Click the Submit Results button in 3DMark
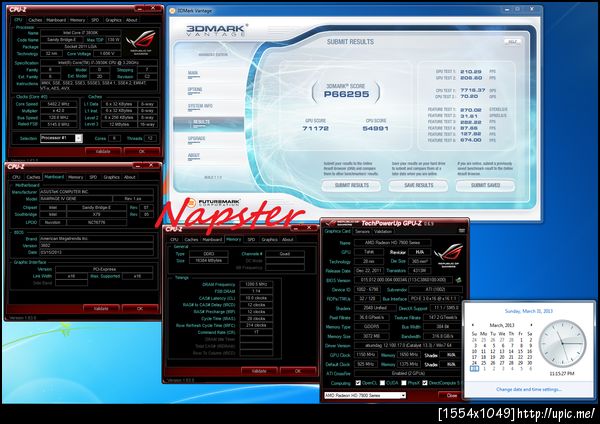Viewport: 600px width, 424px height. (351, 186)
